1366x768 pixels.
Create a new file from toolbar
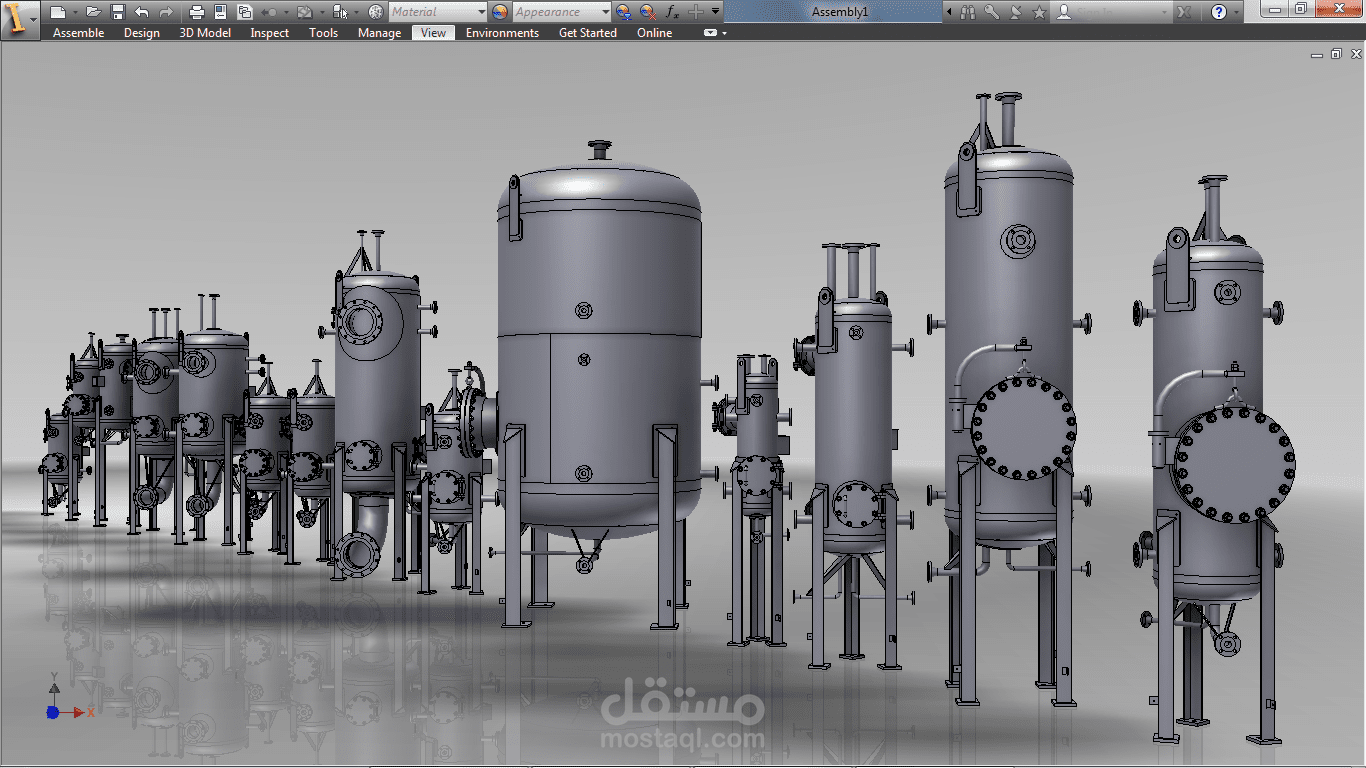(58, 12)
